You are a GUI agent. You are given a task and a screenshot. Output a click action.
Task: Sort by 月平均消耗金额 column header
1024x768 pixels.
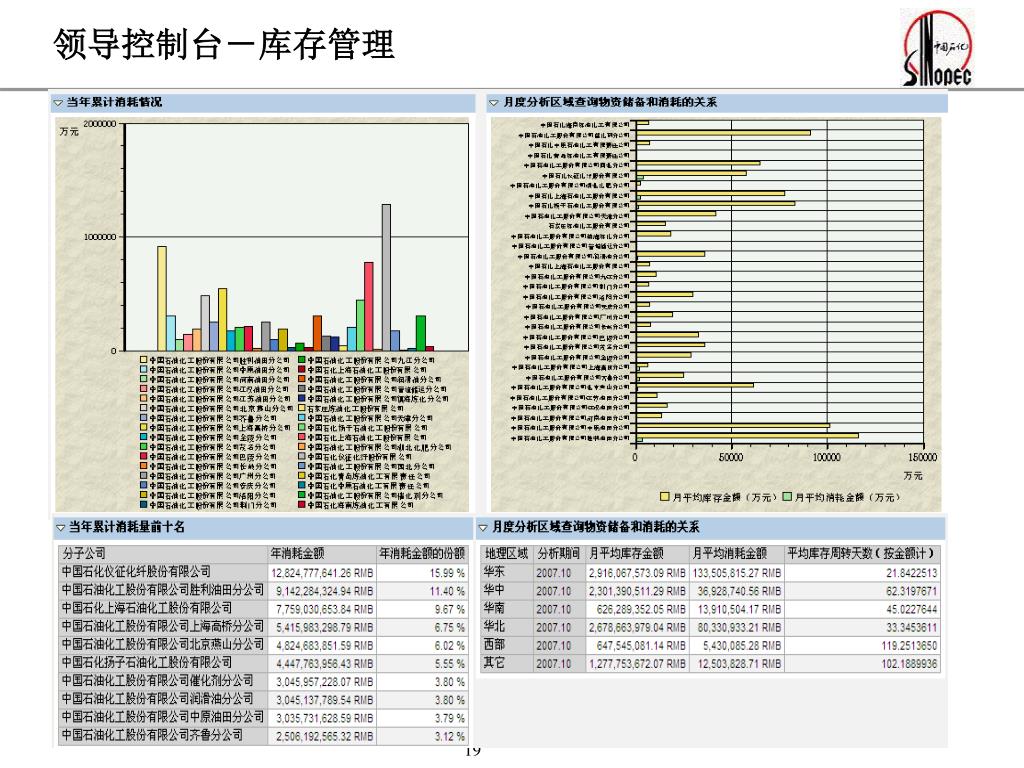pos(737,554)
